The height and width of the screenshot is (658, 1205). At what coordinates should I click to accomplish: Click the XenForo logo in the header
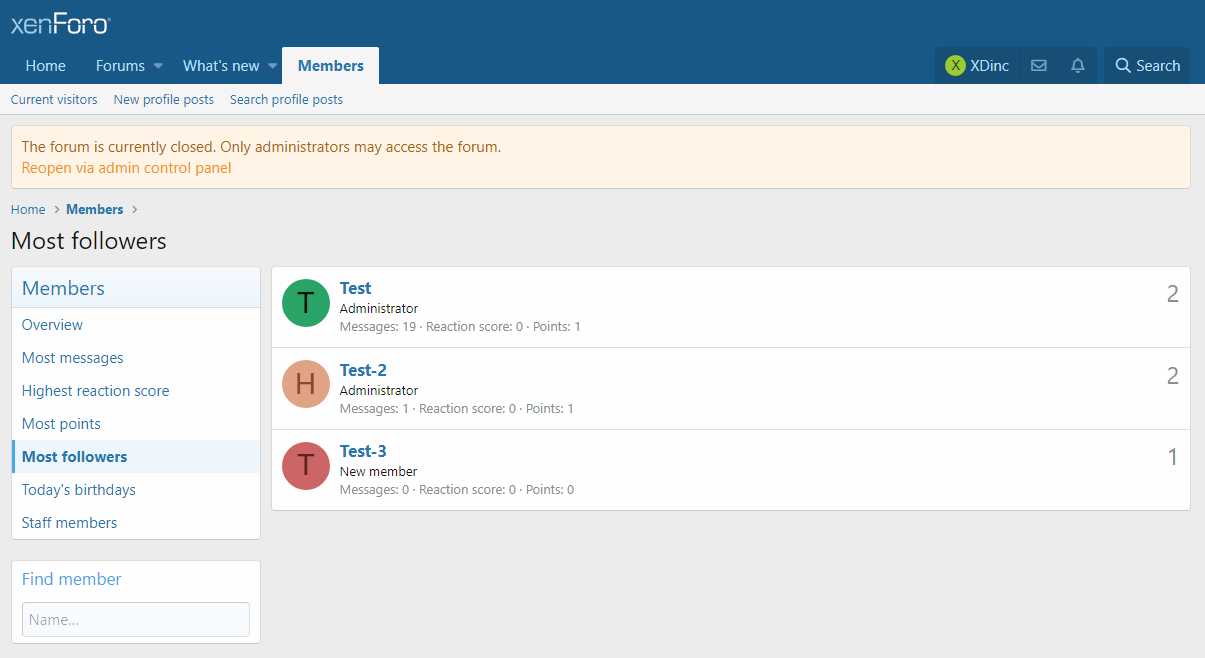click(x=60, y=24)
